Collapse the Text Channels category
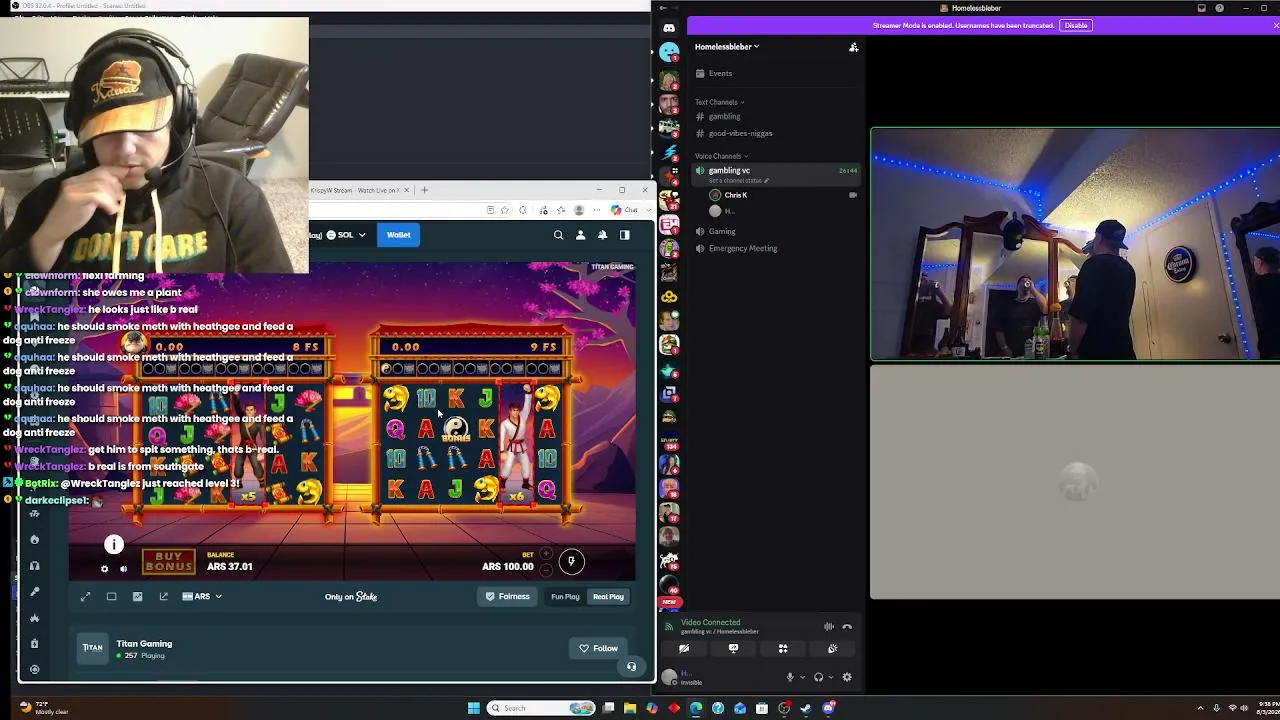This screenshot has height=720, width=1280. coord(719,102)
